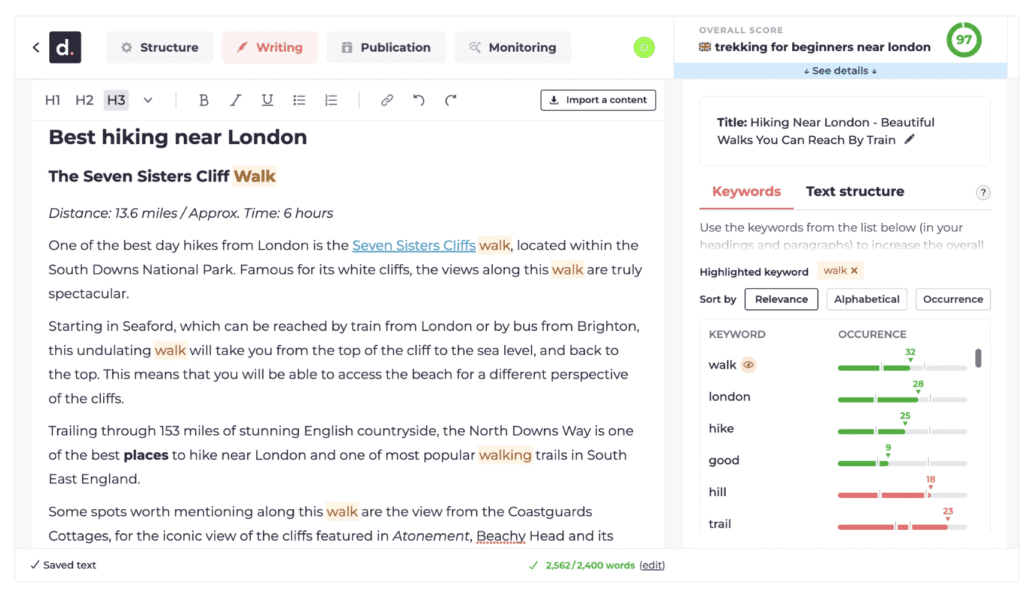Click the Import a content button
The width and height of the screenshot is (1024, 591).
point(598,100)
